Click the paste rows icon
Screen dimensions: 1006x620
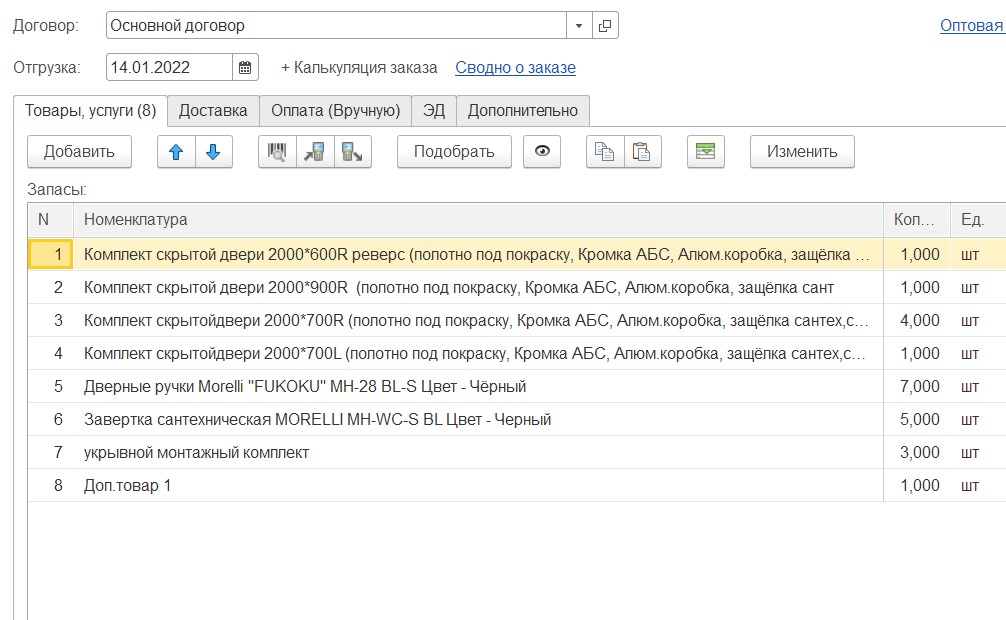642,152
